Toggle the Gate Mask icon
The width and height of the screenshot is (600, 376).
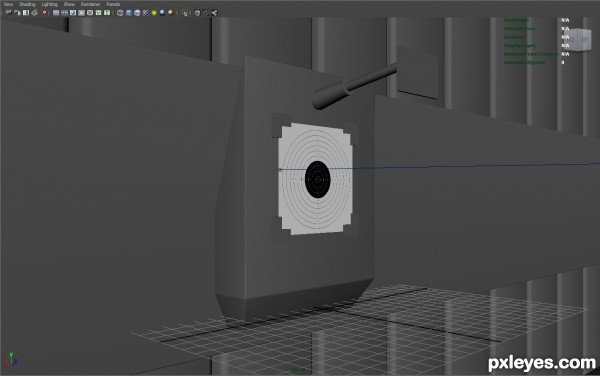click(x=81, y=13)
